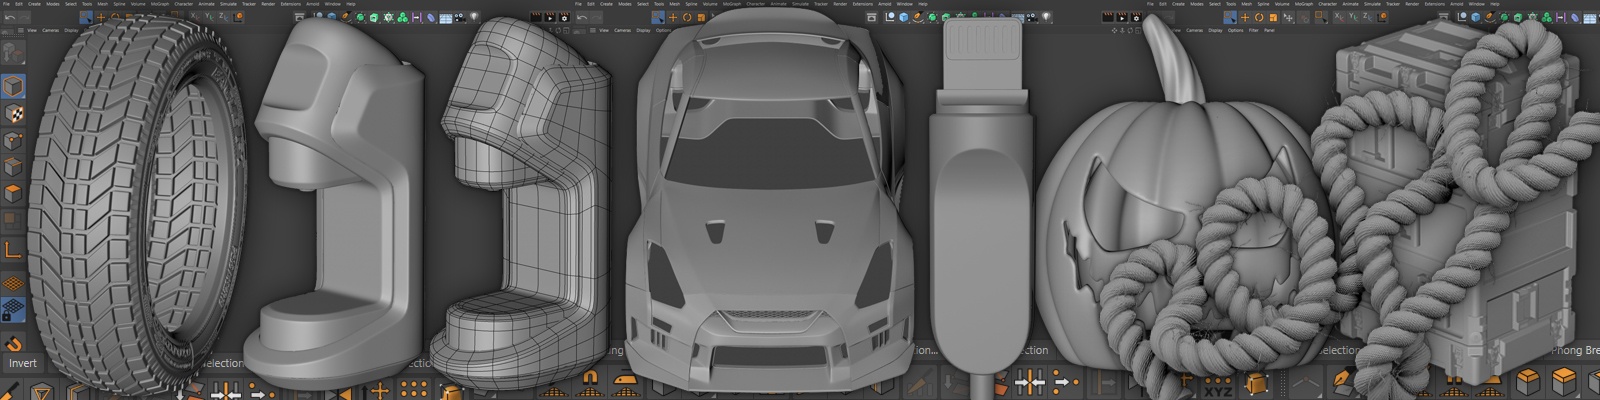This screenshot has width=1600, height=400.
Task: Click the Enable Snap magnet in left sidebar
Action: click(x=14, y=345)
